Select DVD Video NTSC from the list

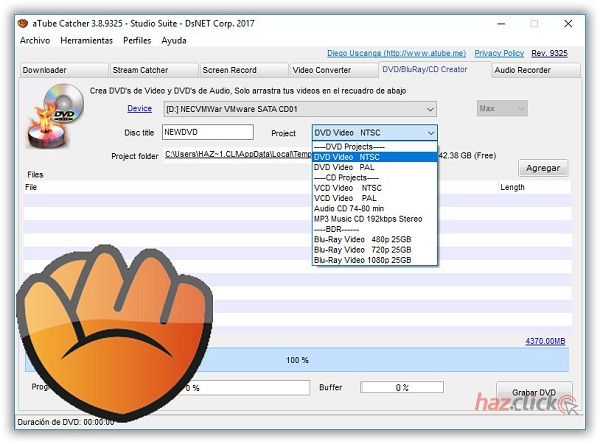(375, 157)
